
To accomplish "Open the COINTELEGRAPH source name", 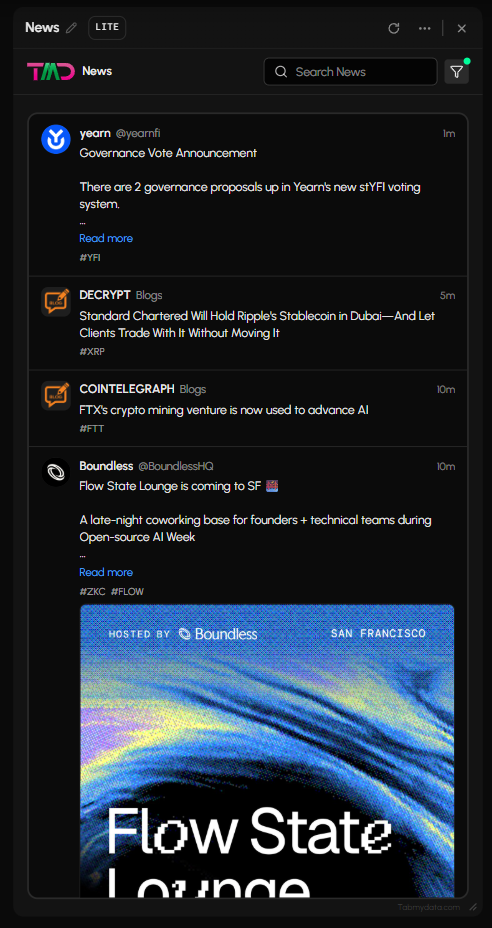I will [127, 389].
